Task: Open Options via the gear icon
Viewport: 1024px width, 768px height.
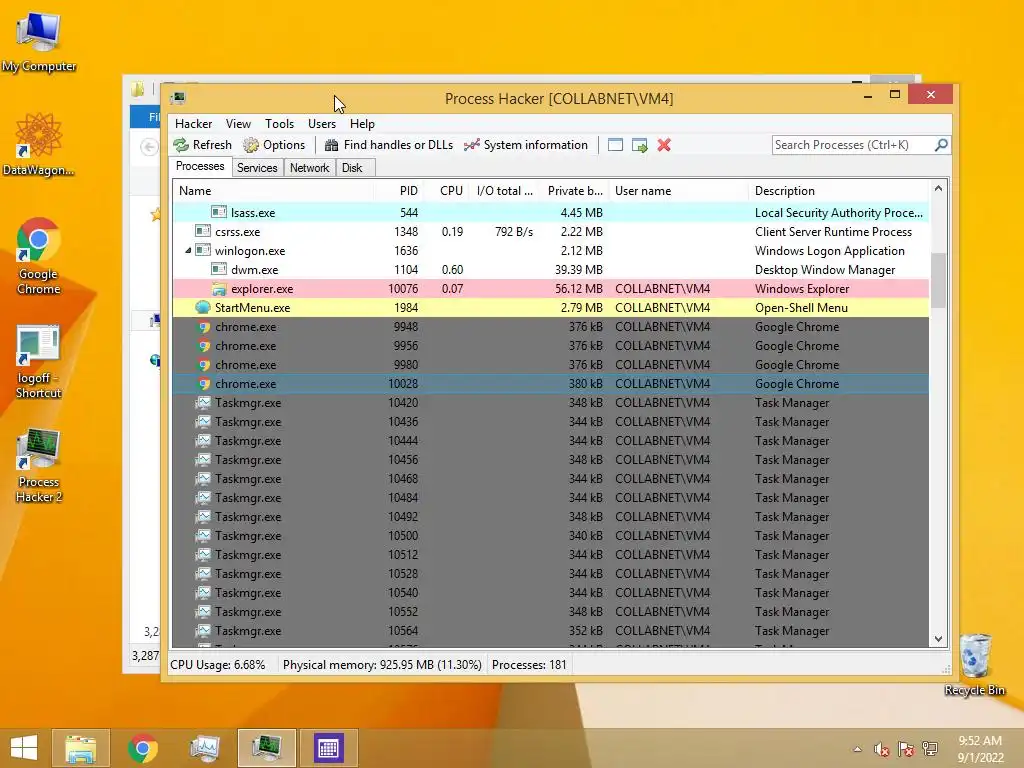Action: coord(251,145)
